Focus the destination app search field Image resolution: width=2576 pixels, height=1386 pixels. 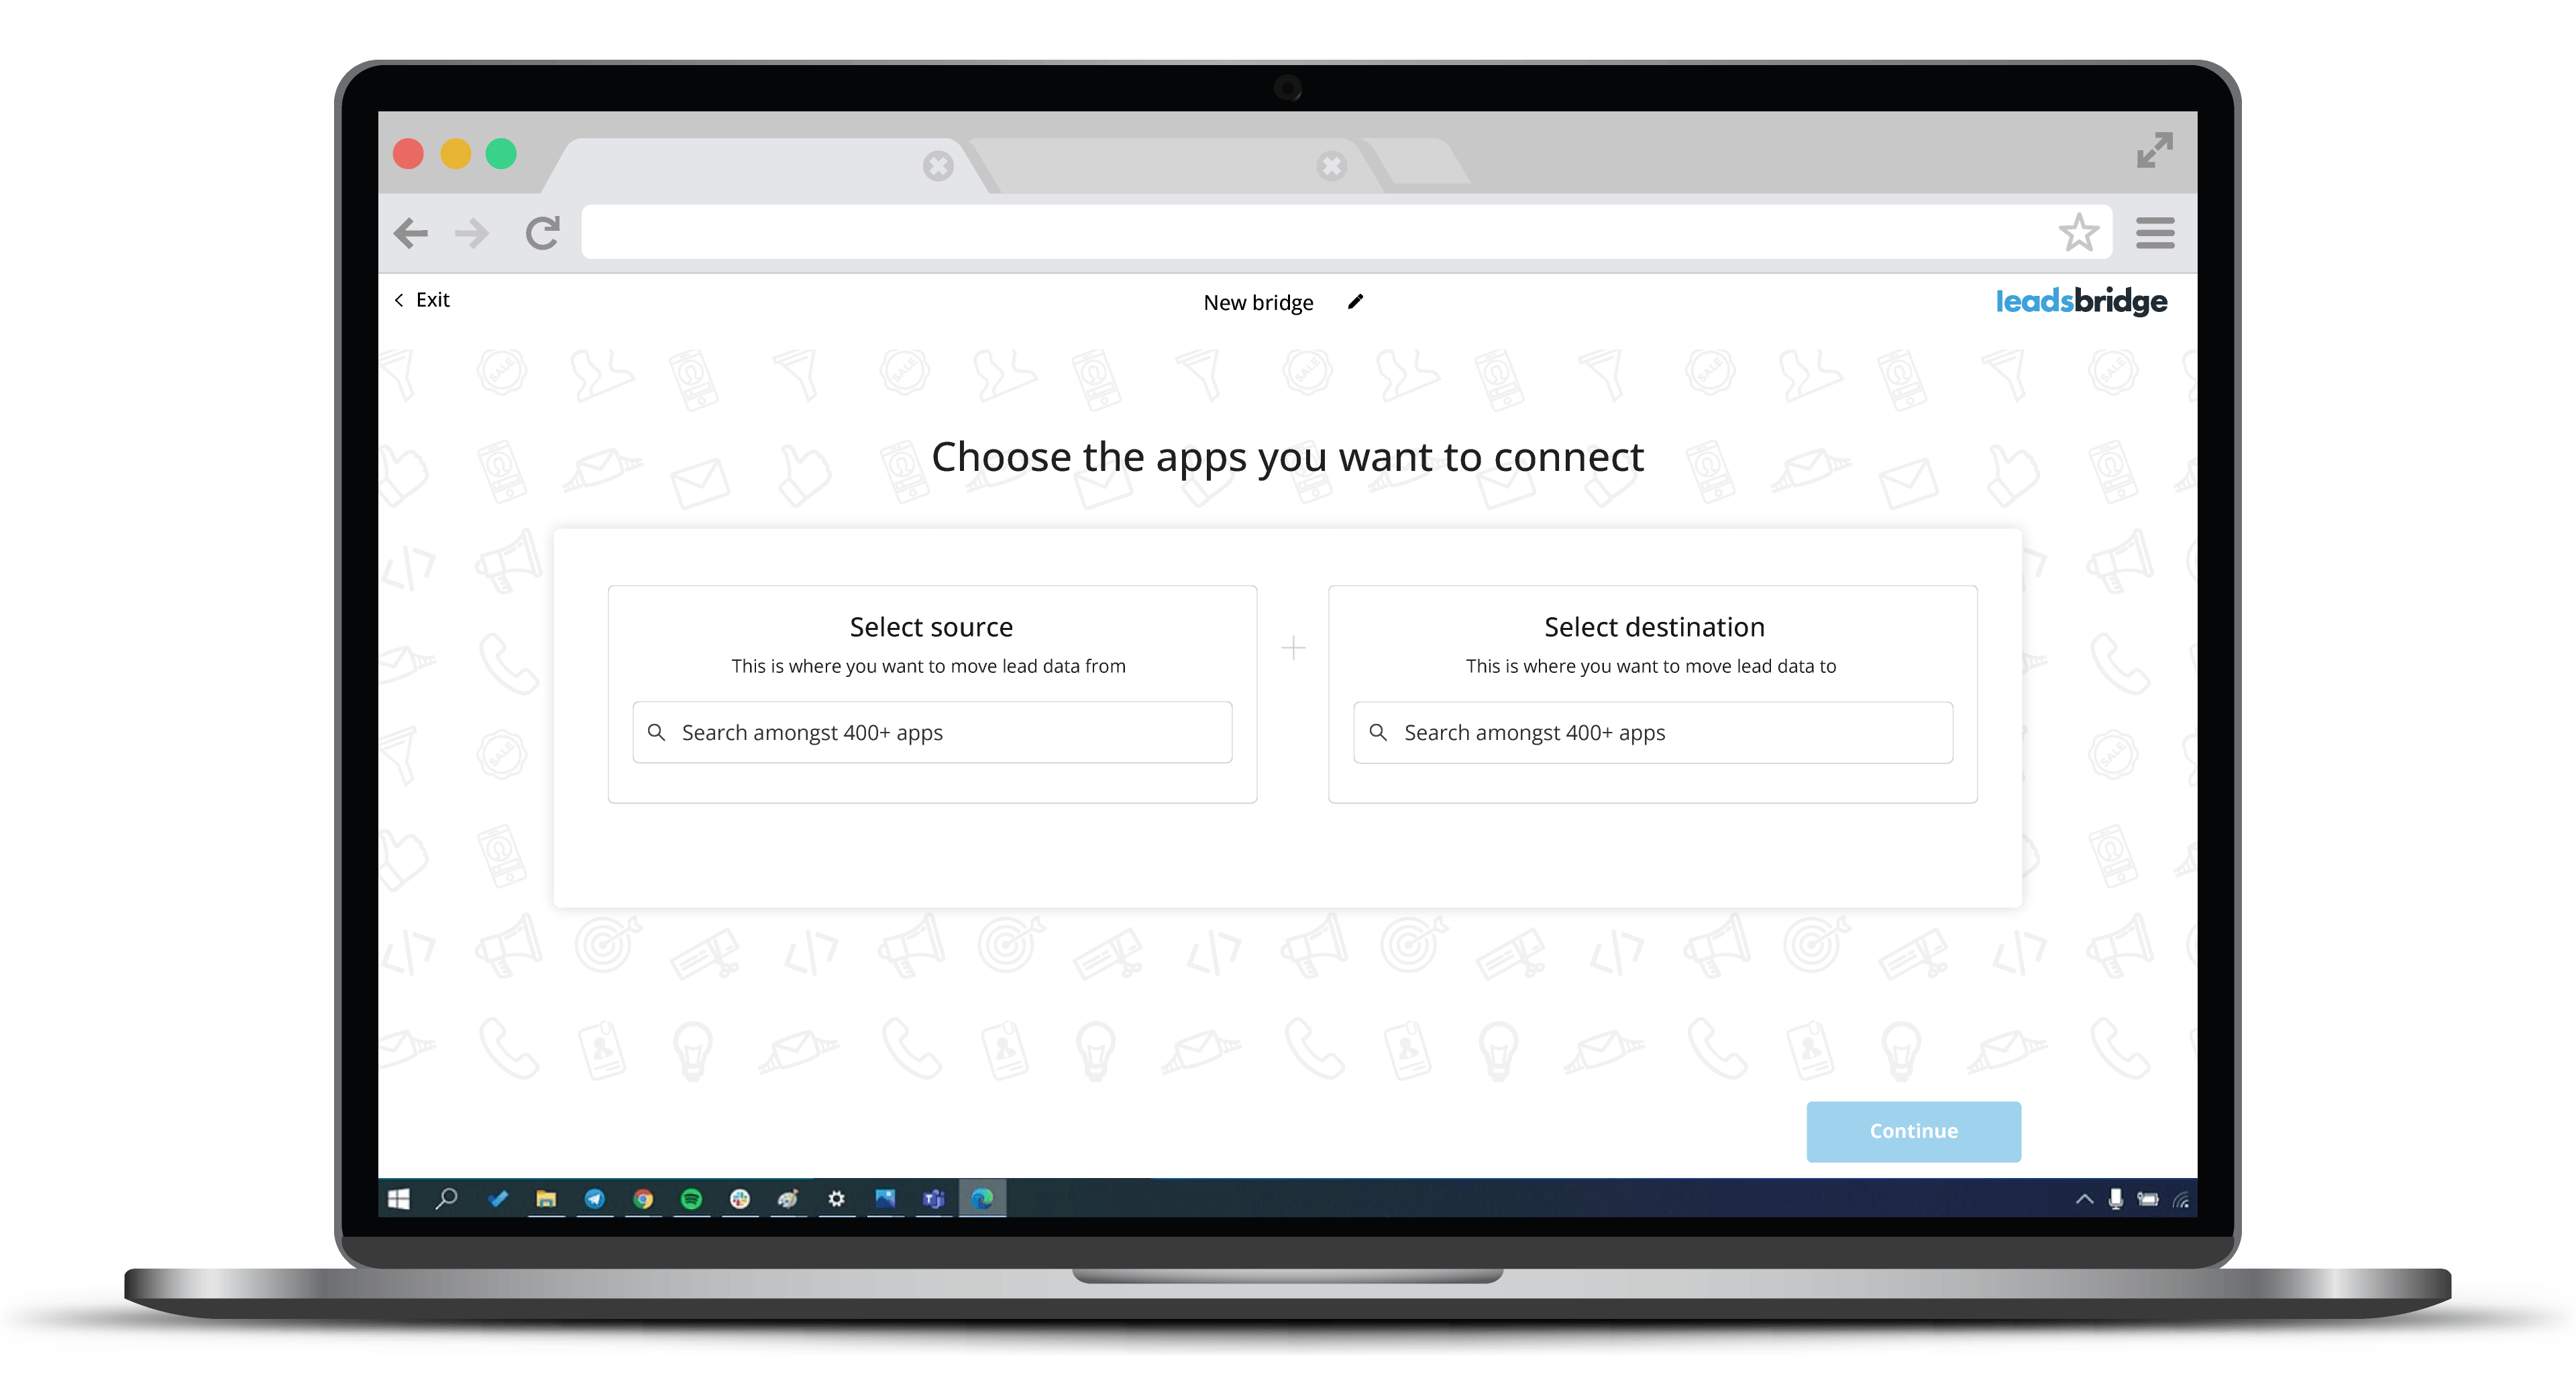pyautogui.click(x=1652, y=732)
